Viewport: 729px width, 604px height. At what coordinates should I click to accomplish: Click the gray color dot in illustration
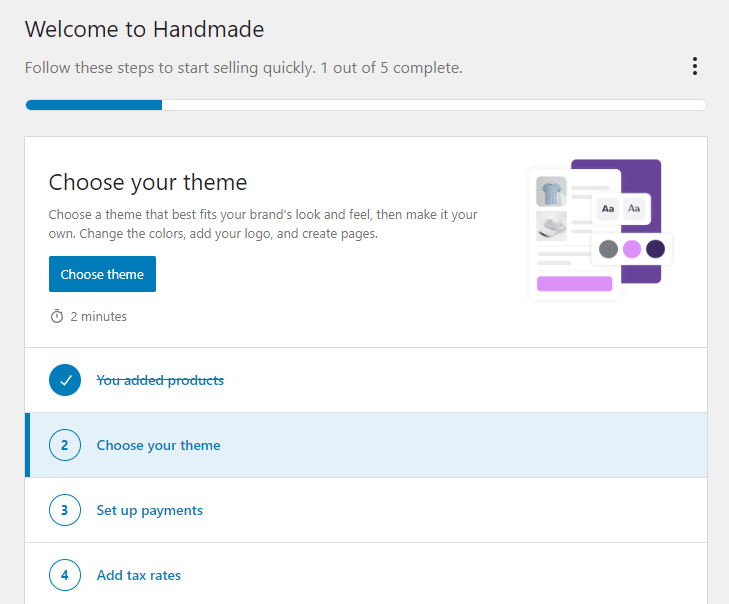pos(608,249)
